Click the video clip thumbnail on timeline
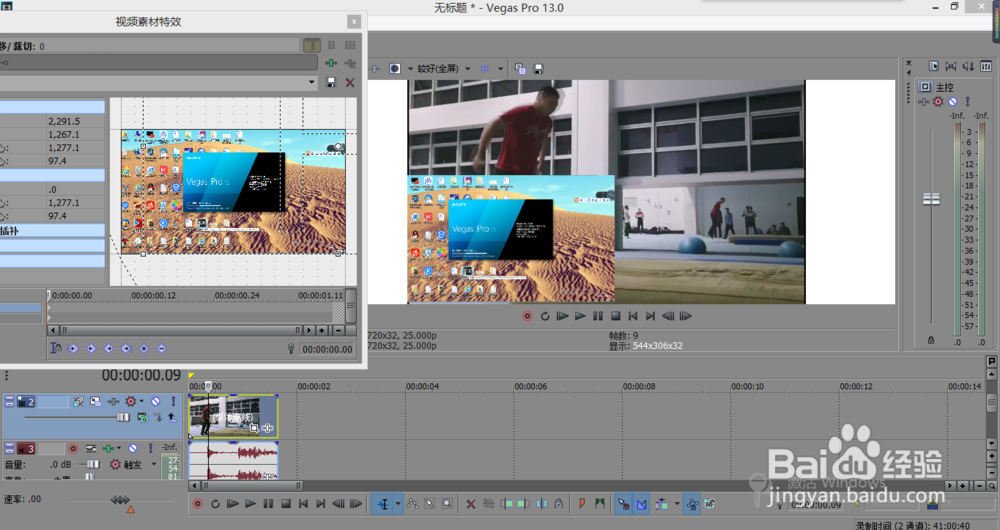This screenshot has width=1000, height=530. 233,416
